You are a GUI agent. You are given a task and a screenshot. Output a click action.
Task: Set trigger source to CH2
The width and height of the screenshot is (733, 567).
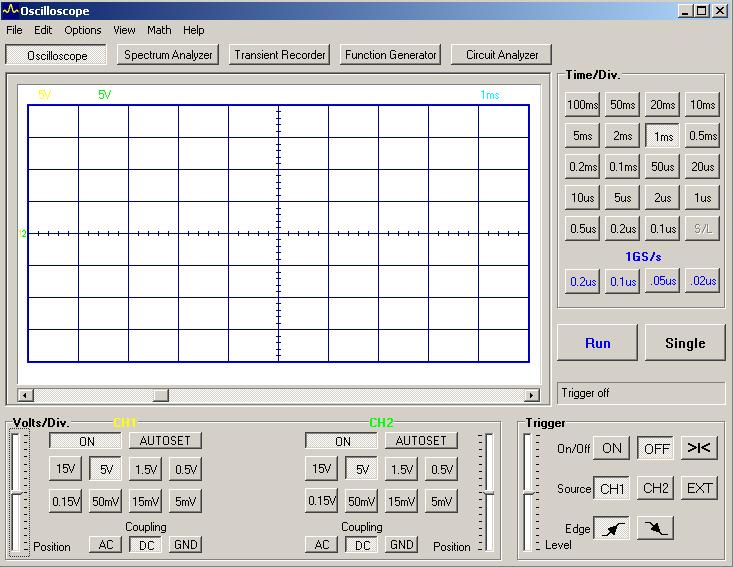pos(656,488)
